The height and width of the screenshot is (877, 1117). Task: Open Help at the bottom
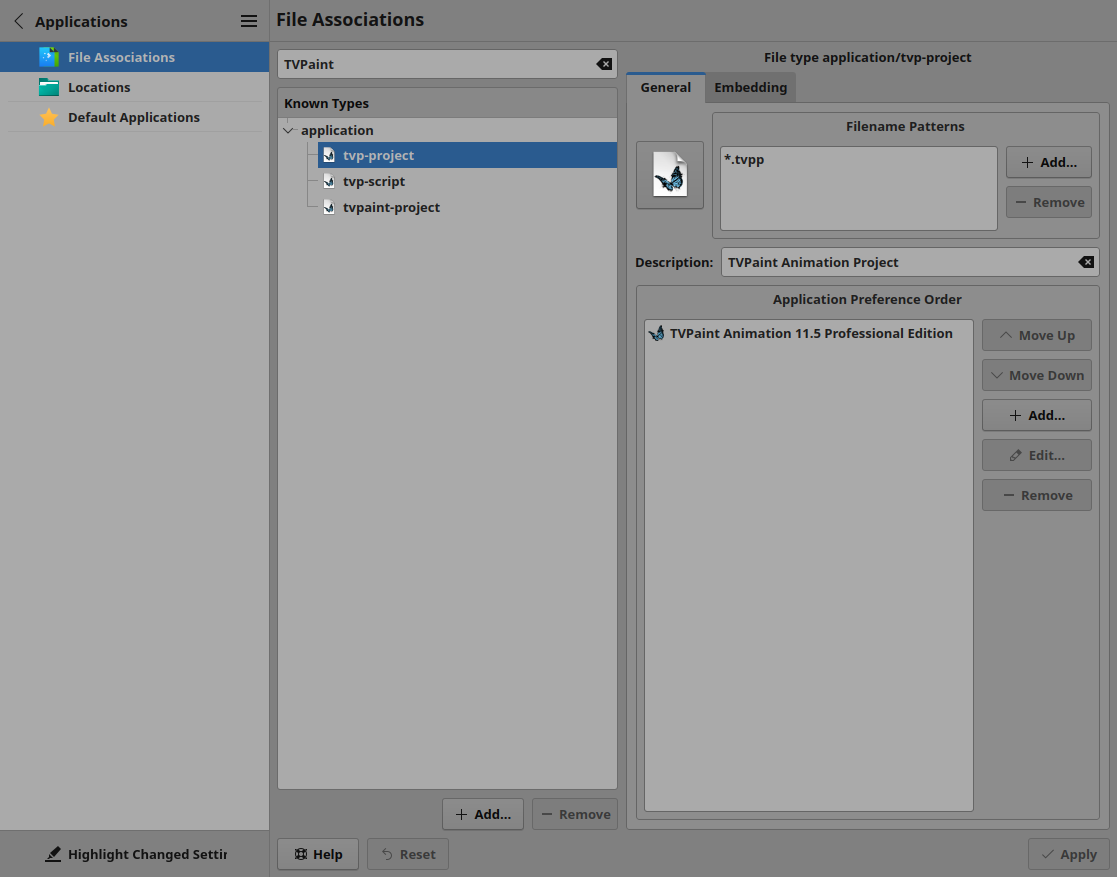click(318, 854)
